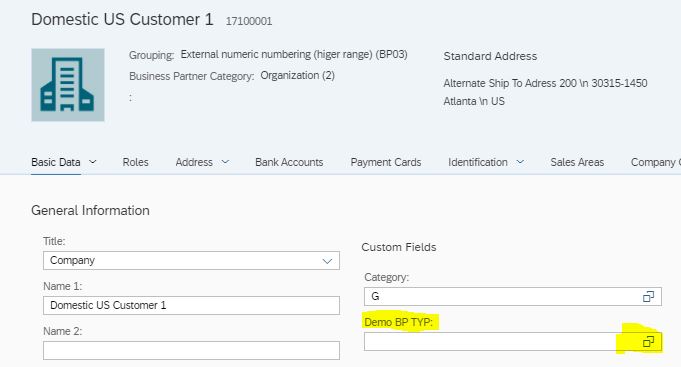
Task: Open the partially visible Company tab
Action: click(x=655, y=162)
